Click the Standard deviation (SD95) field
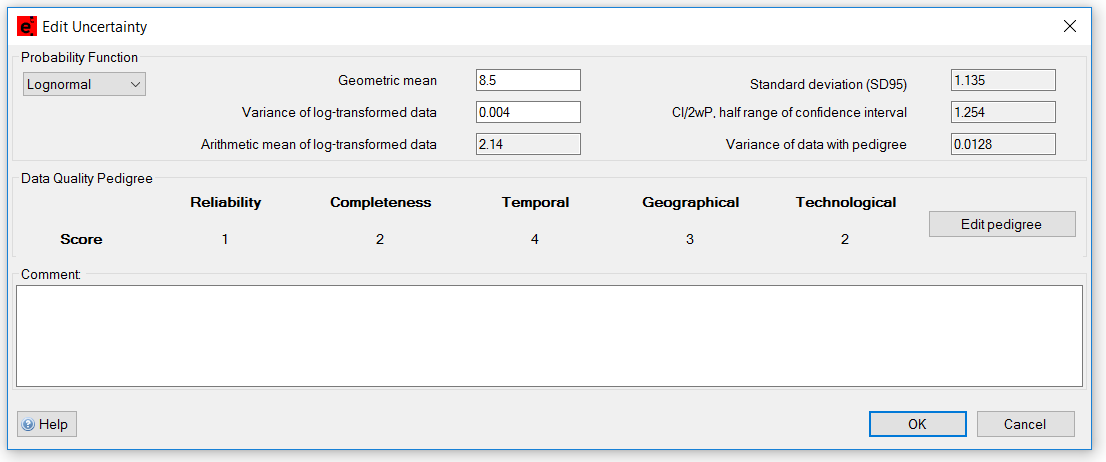 click(1003, 80)
